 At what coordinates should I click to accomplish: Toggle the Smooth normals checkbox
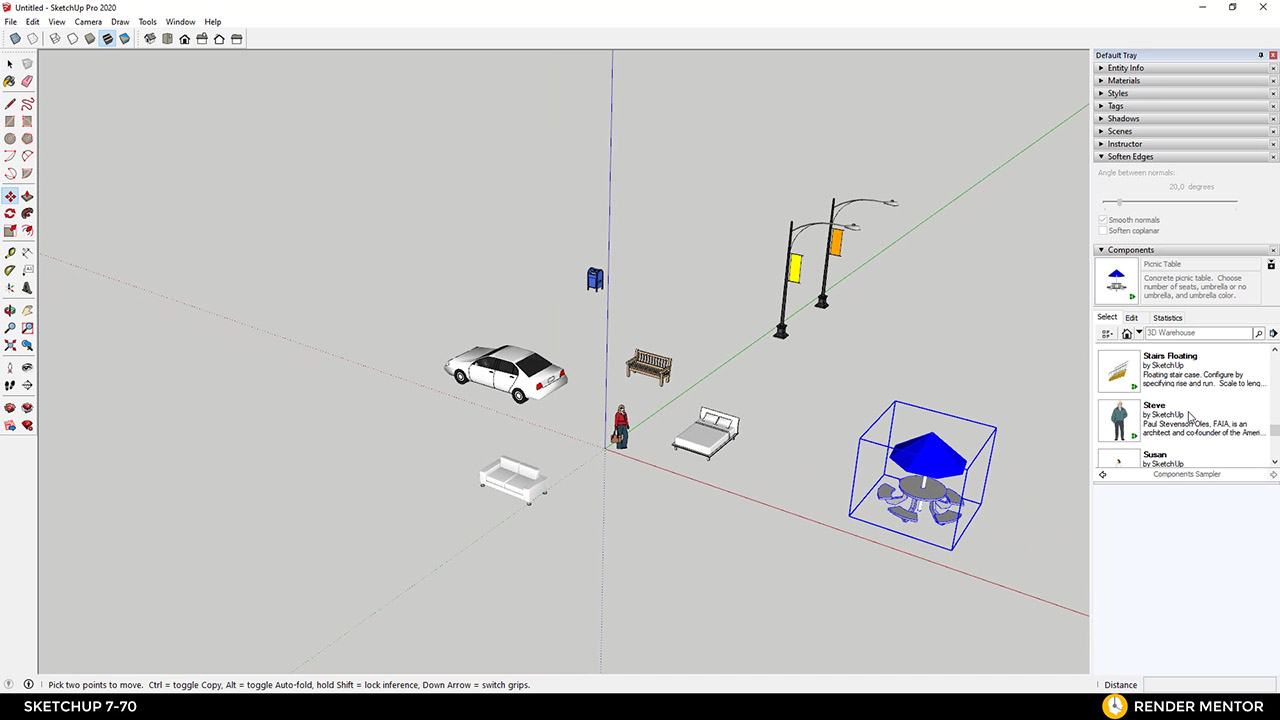click(x=1102, y=219)
